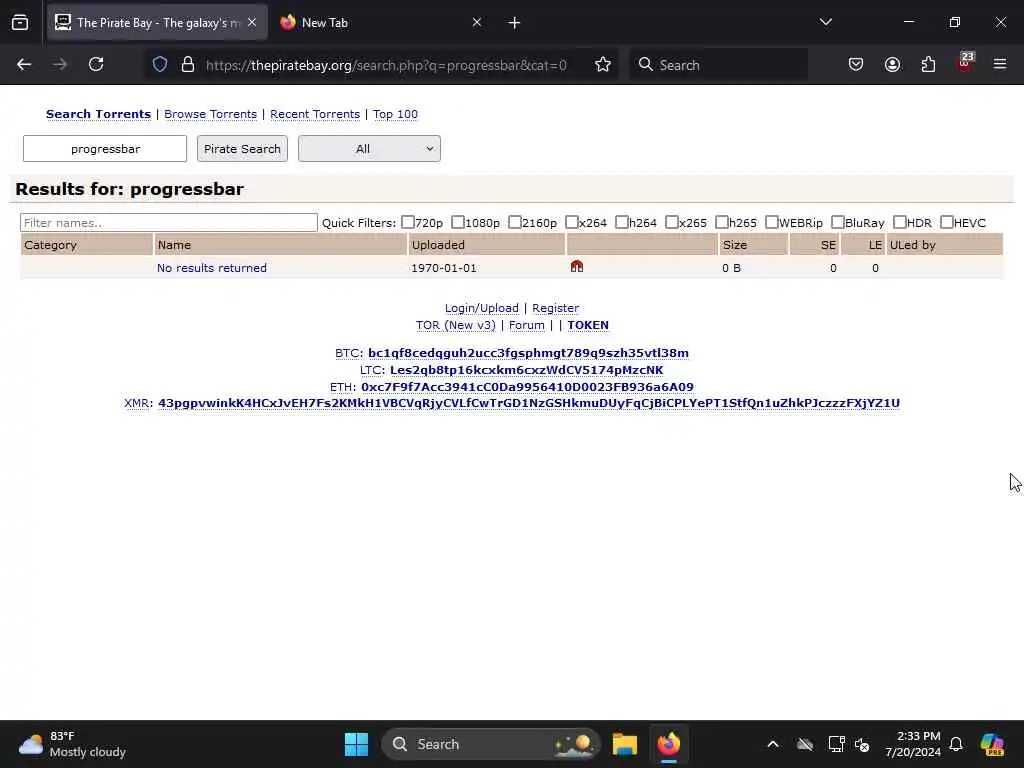Open Firefox View recent browsing icon
The image size is (1024, 768).
tap(20, 23)
